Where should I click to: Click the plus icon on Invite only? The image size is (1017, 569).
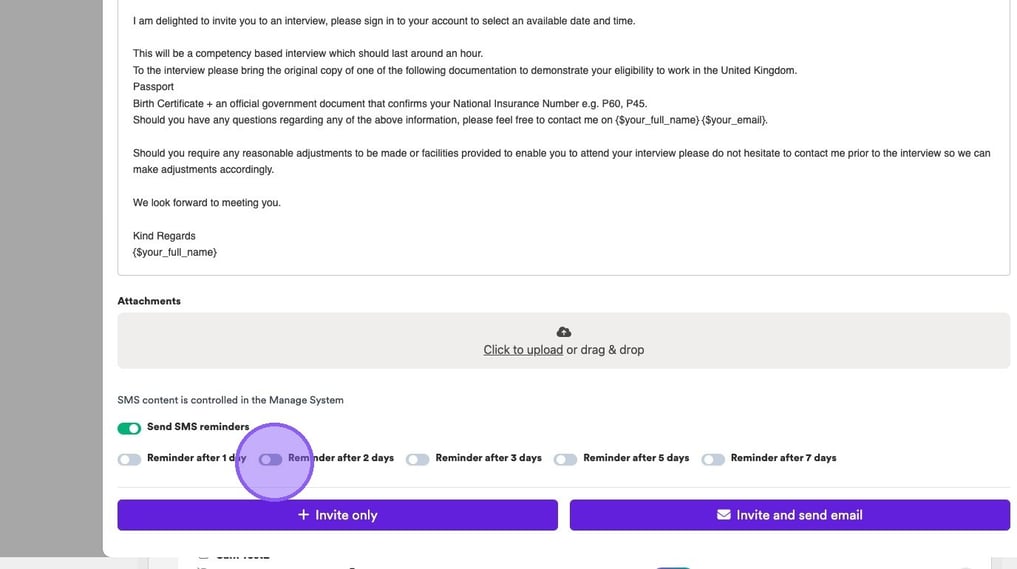click(x=304, y=515)
